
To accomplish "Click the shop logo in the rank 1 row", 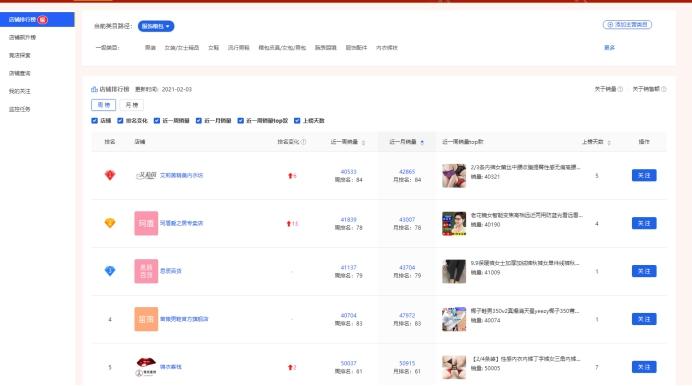I will [x=146, y=175].
